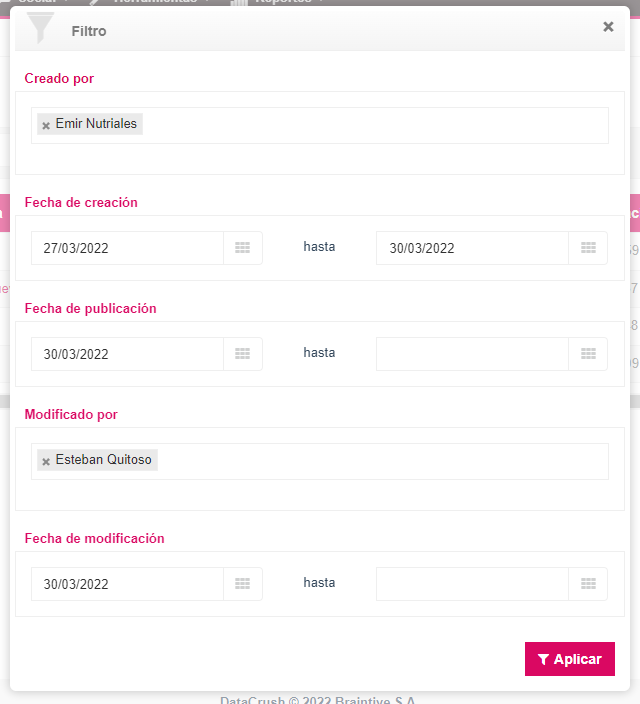Edit creation start date 27/03/2022 field
Image resolution: width=640 pixels, height=704 pixels.
point(127,248)
